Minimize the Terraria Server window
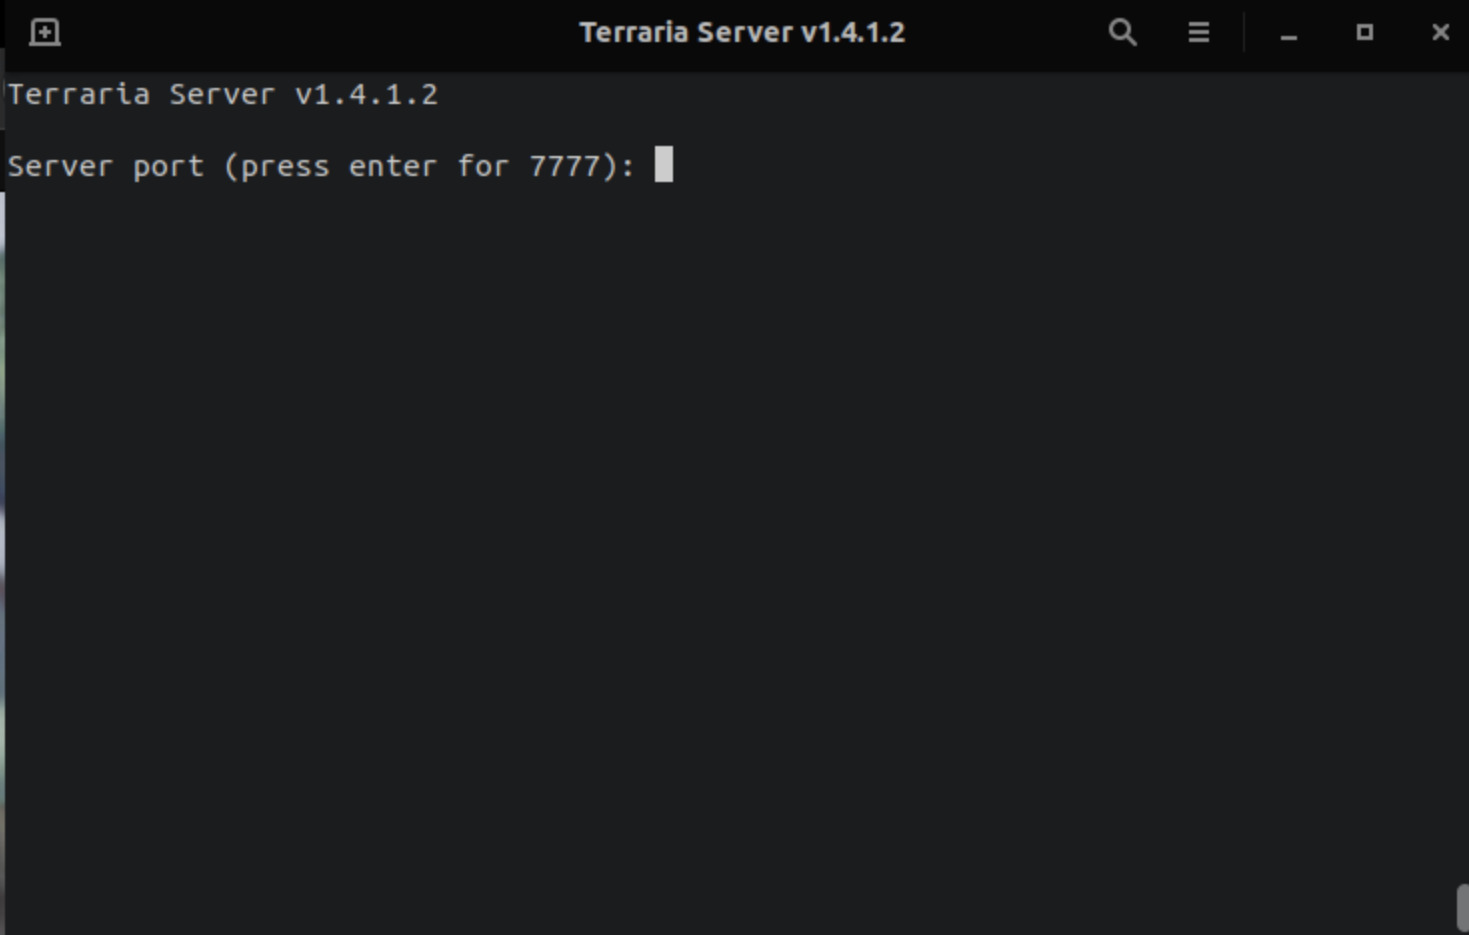The width and height of the screenshot is (1469, 935). point(1288,34)
